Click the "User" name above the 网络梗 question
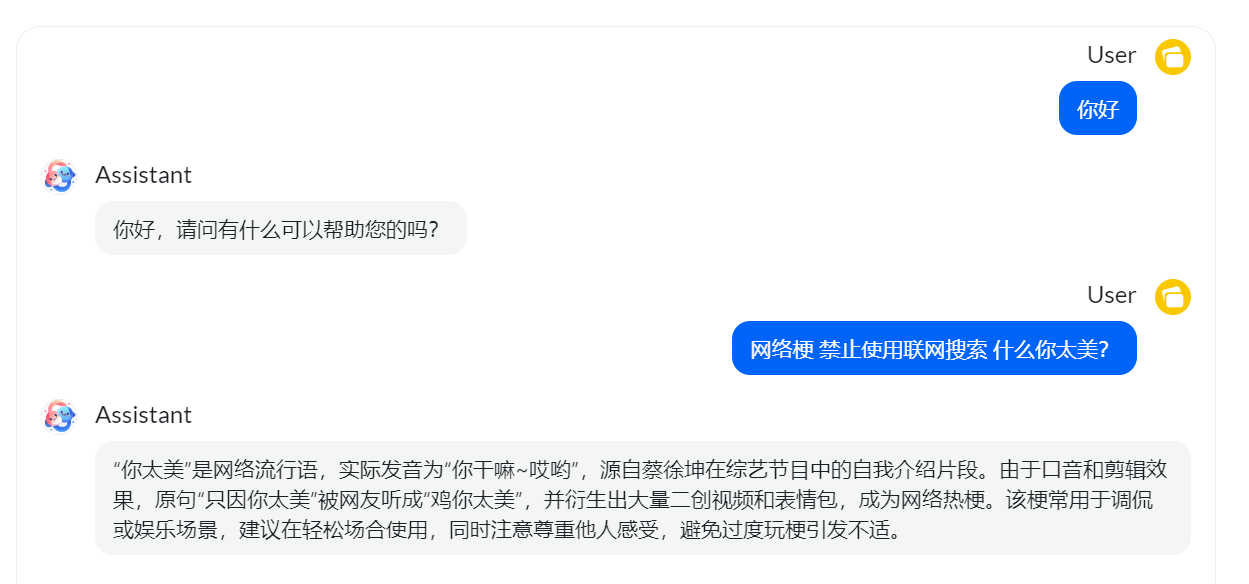The height and width of the screenshot is (584, 1249). (x=1112, y=295)
